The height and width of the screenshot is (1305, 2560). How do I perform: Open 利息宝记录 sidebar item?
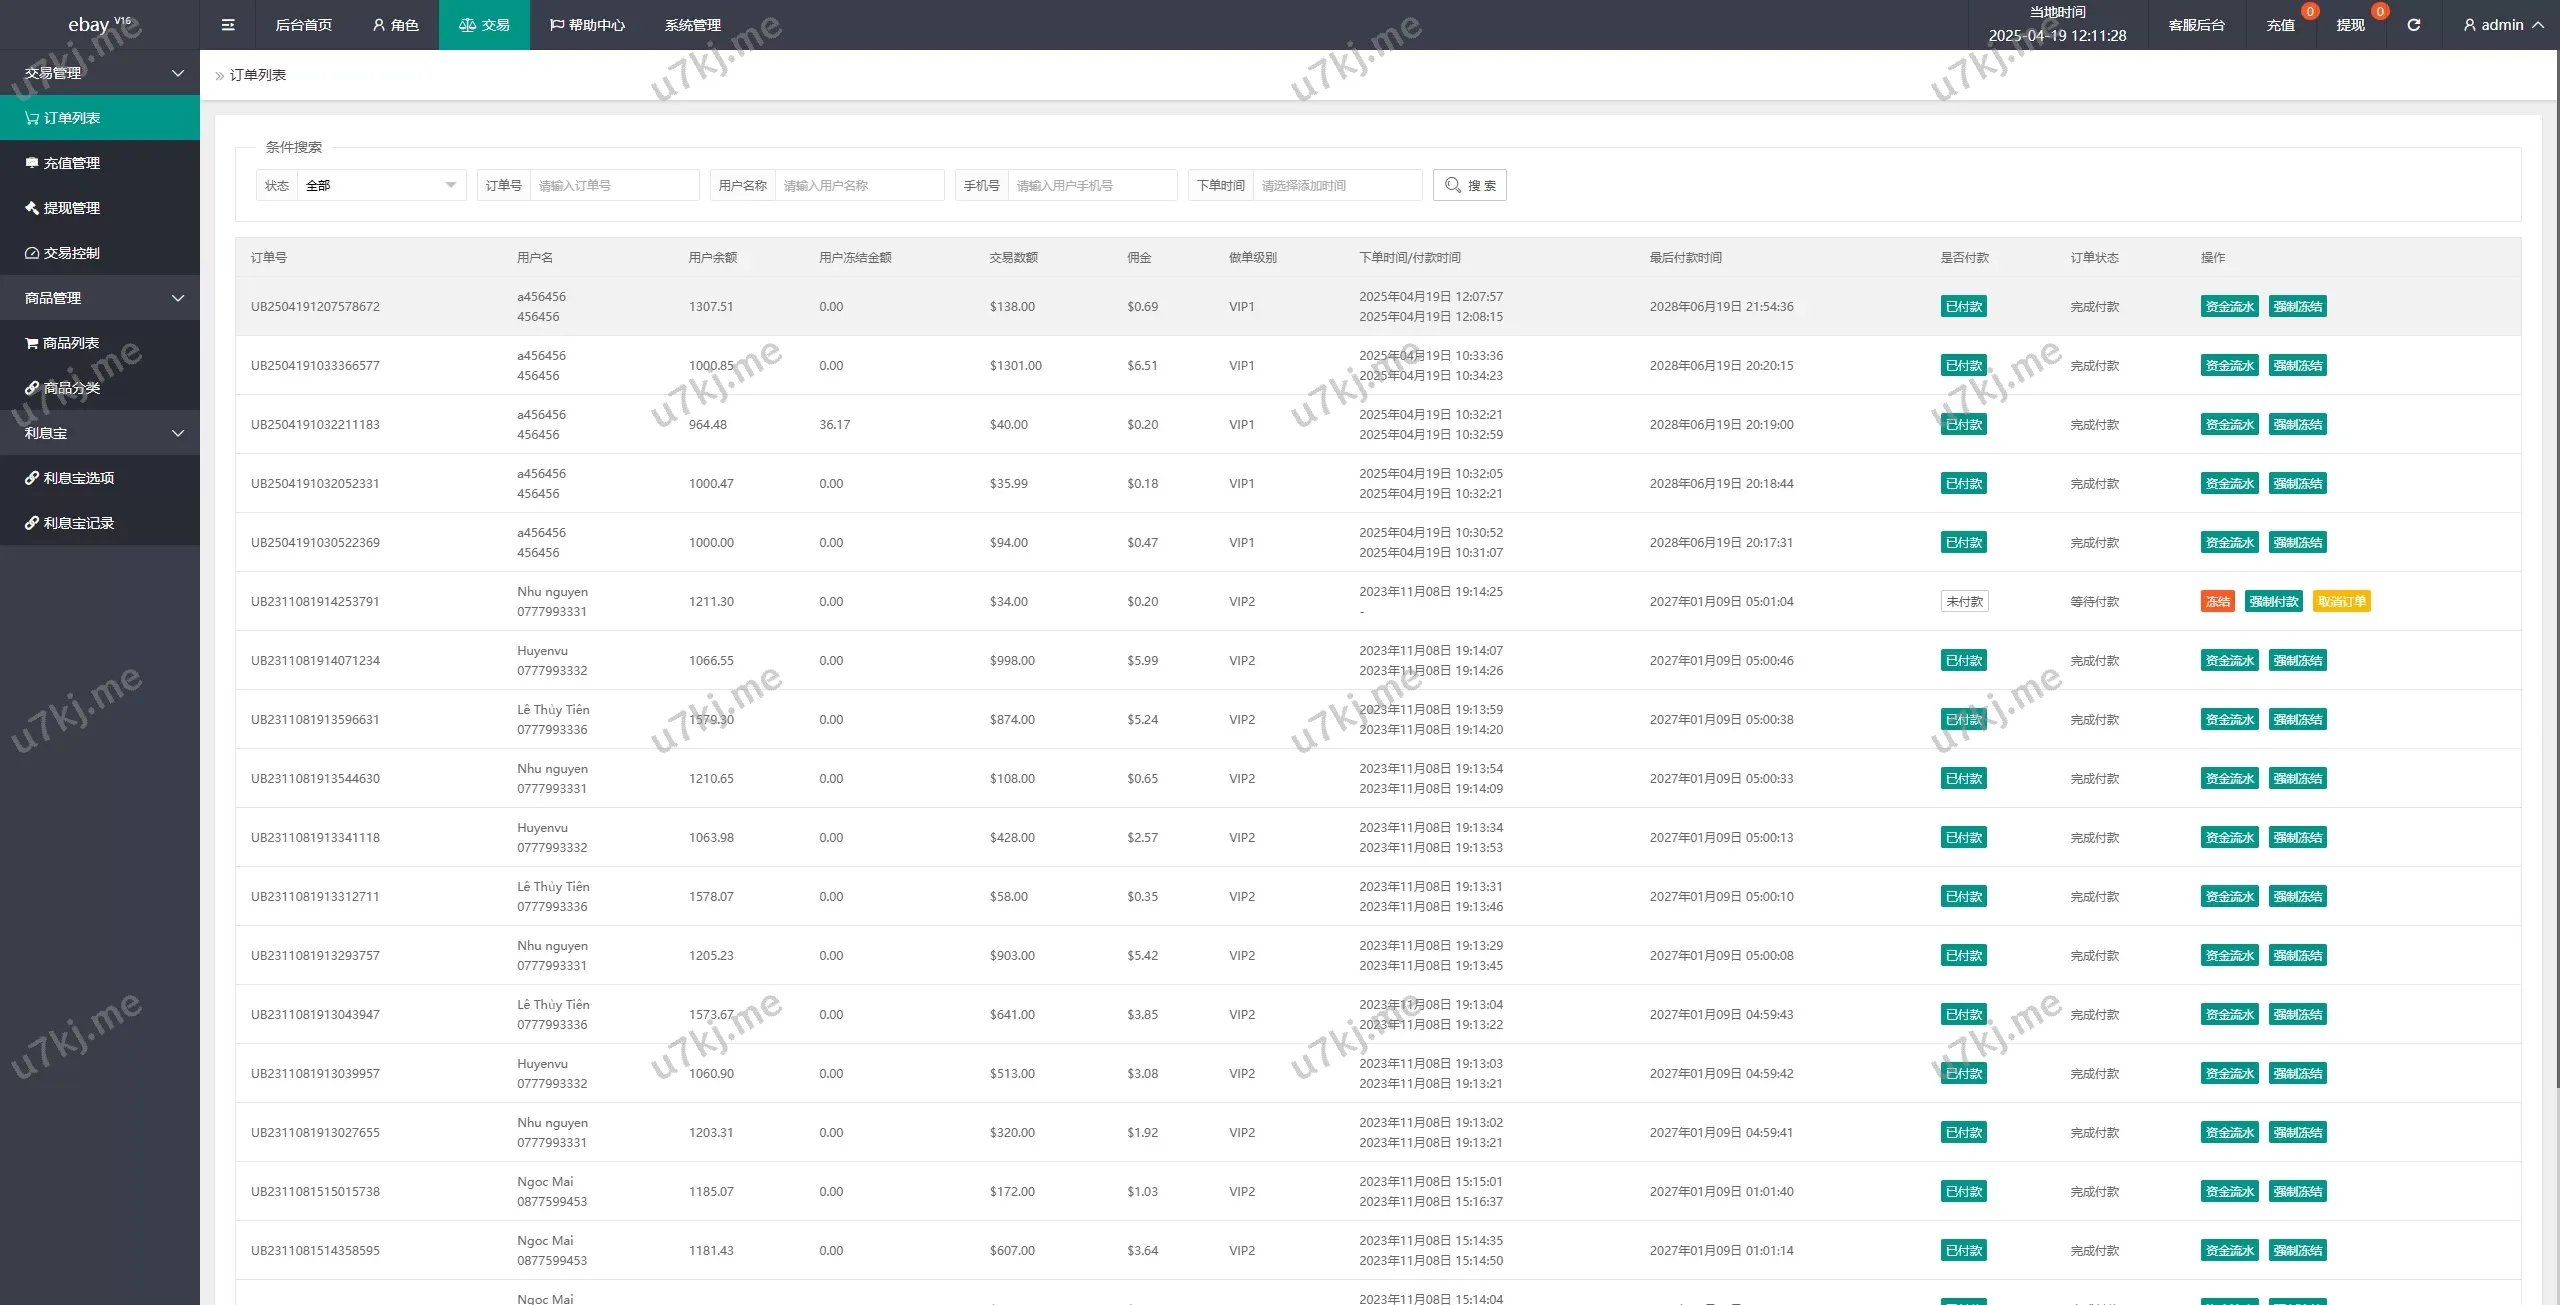78,523
